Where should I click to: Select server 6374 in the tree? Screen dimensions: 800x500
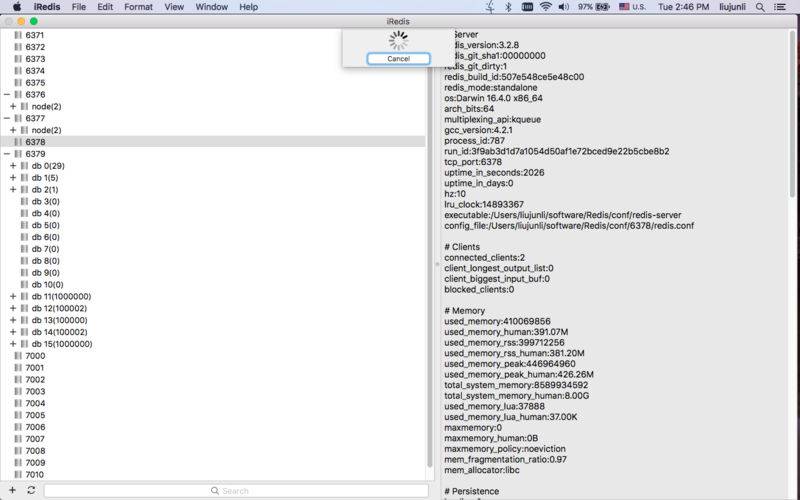[35, 70]
